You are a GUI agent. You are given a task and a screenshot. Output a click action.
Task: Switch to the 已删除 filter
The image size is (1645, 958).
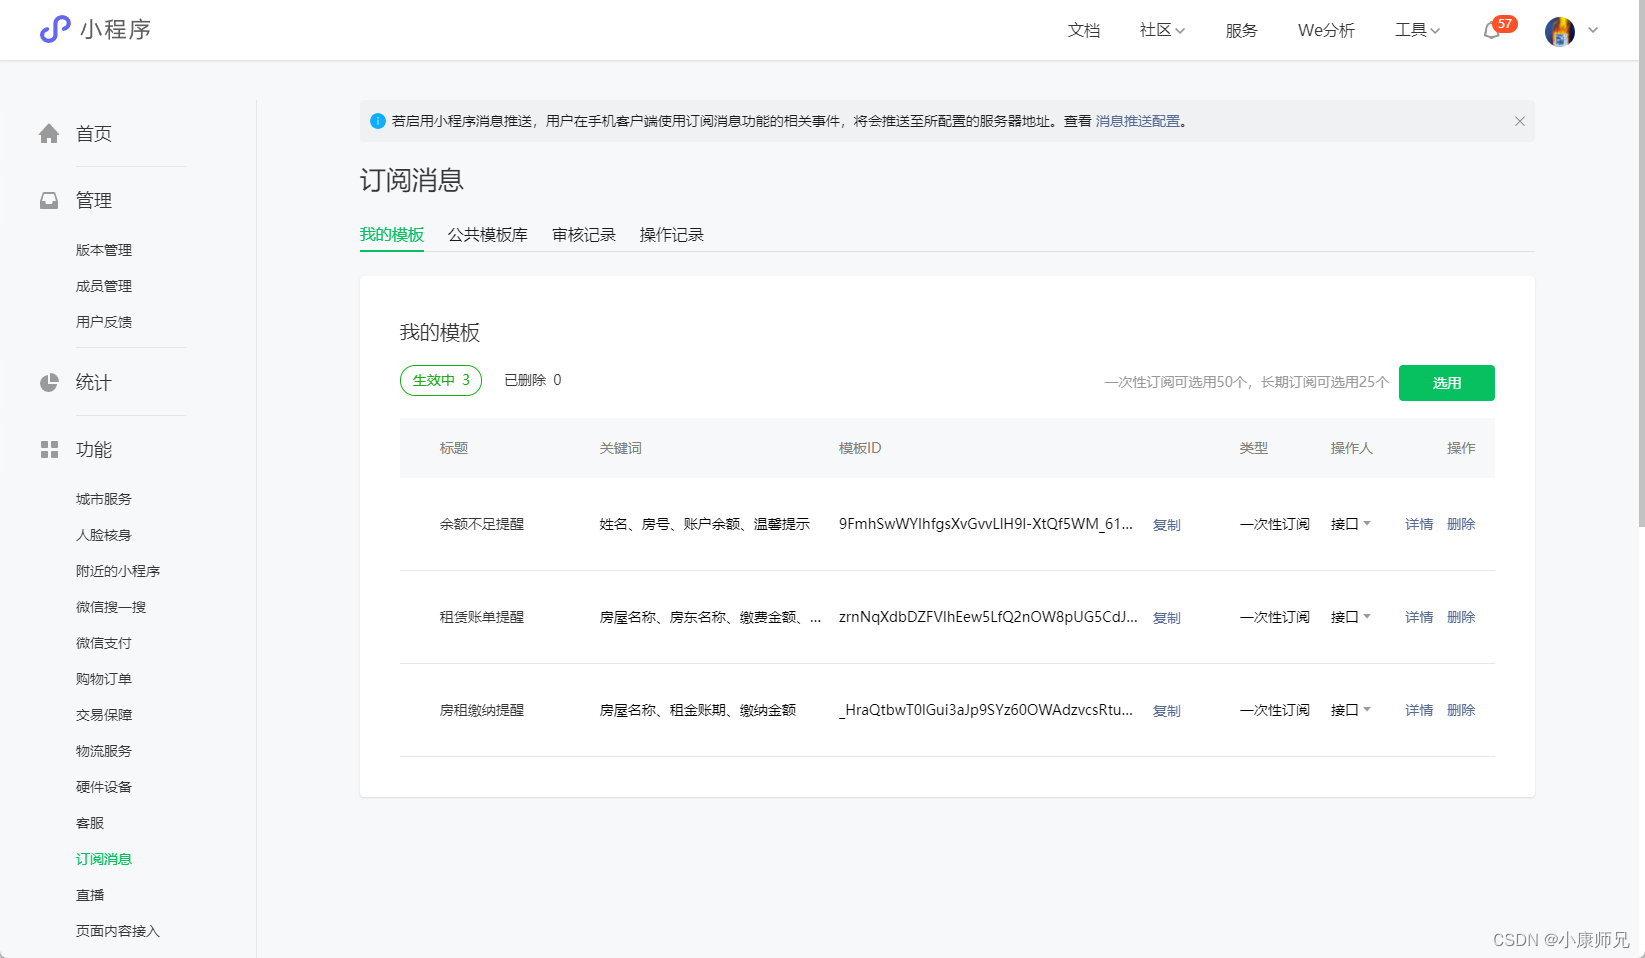pyautogui.click(x=532, y=380)
